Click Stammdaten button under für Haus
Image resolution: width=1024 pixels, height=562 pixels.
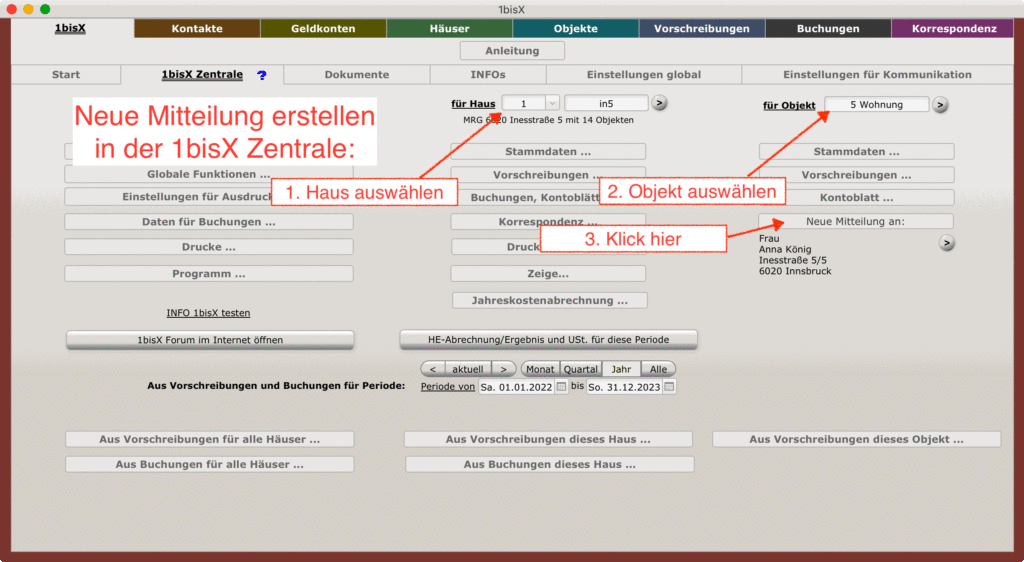tap(548, 151)
